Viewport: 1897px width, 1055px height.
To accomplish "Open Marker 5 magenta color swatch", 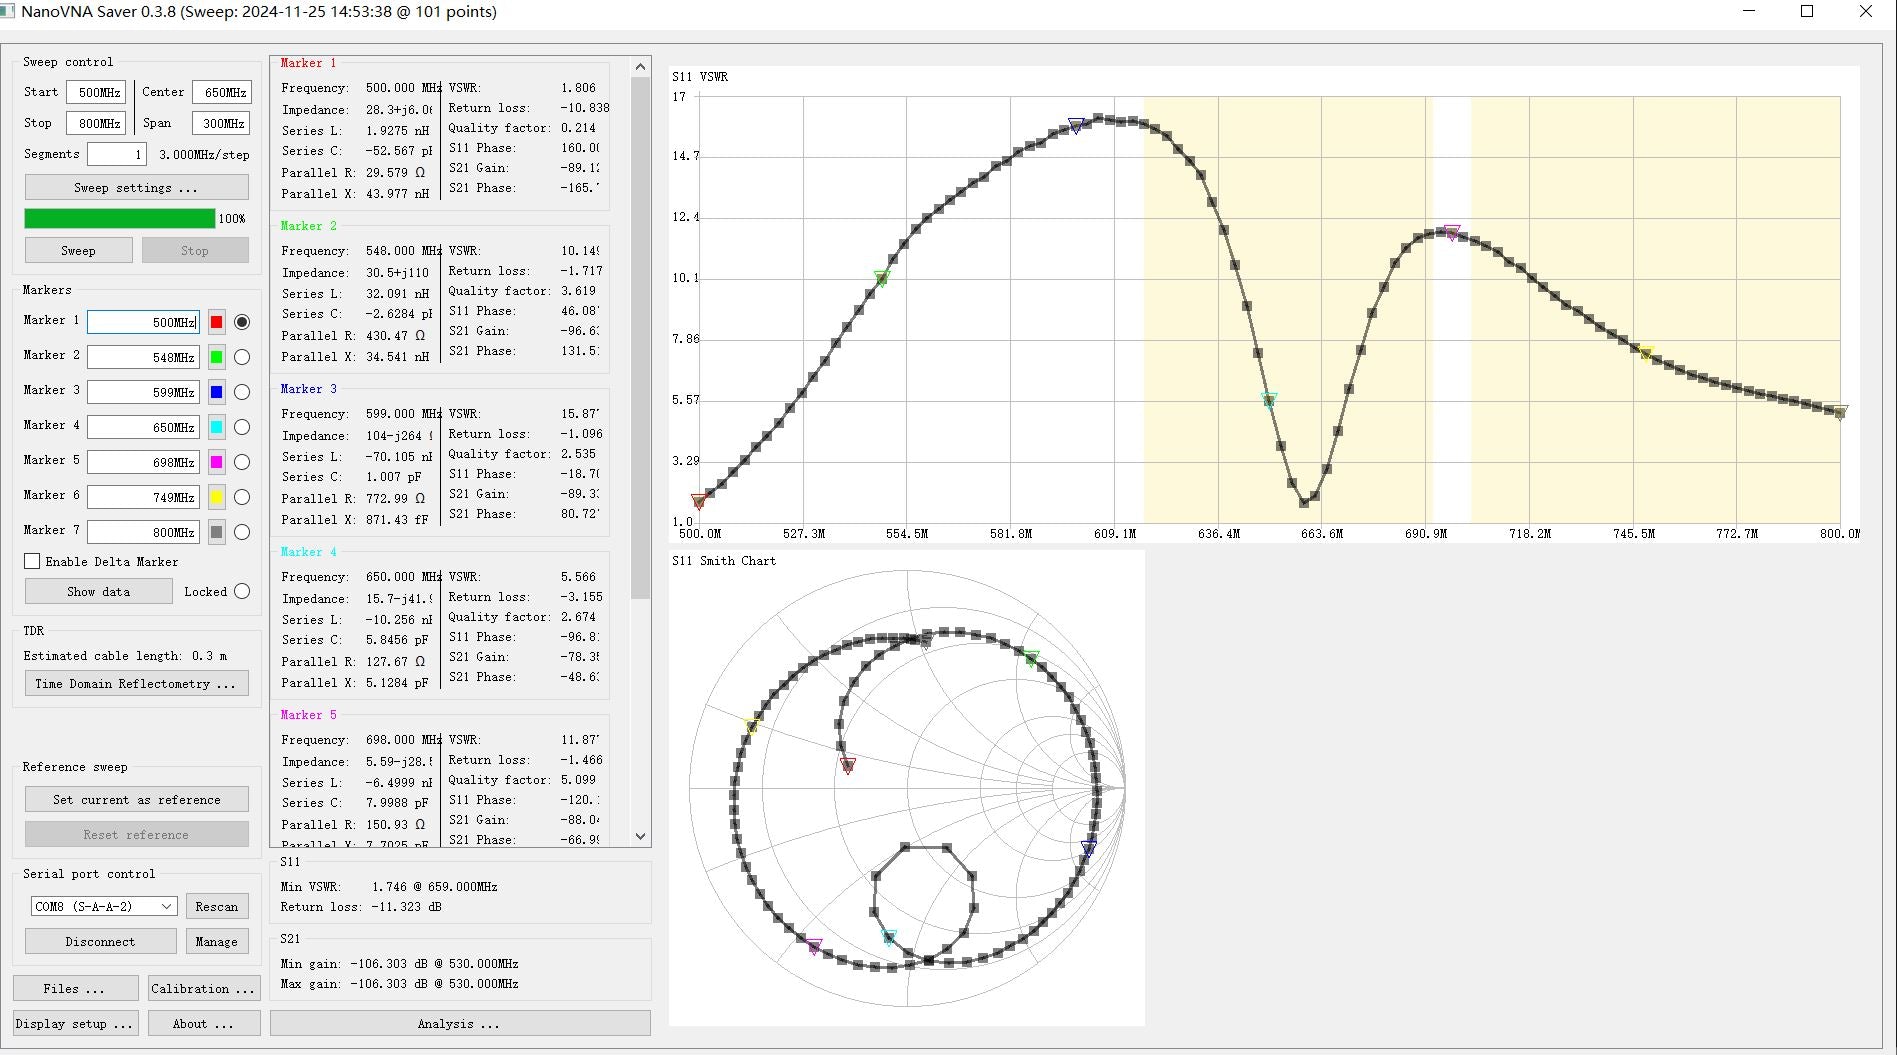I will (216, 462).
